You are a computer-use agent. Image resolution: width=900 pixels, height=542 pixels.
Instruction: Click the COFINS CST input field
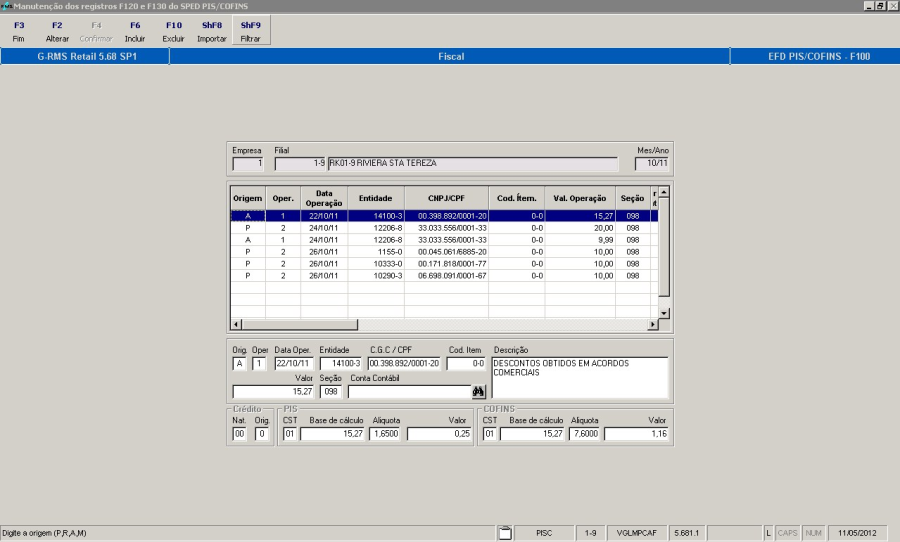(489, 434)
